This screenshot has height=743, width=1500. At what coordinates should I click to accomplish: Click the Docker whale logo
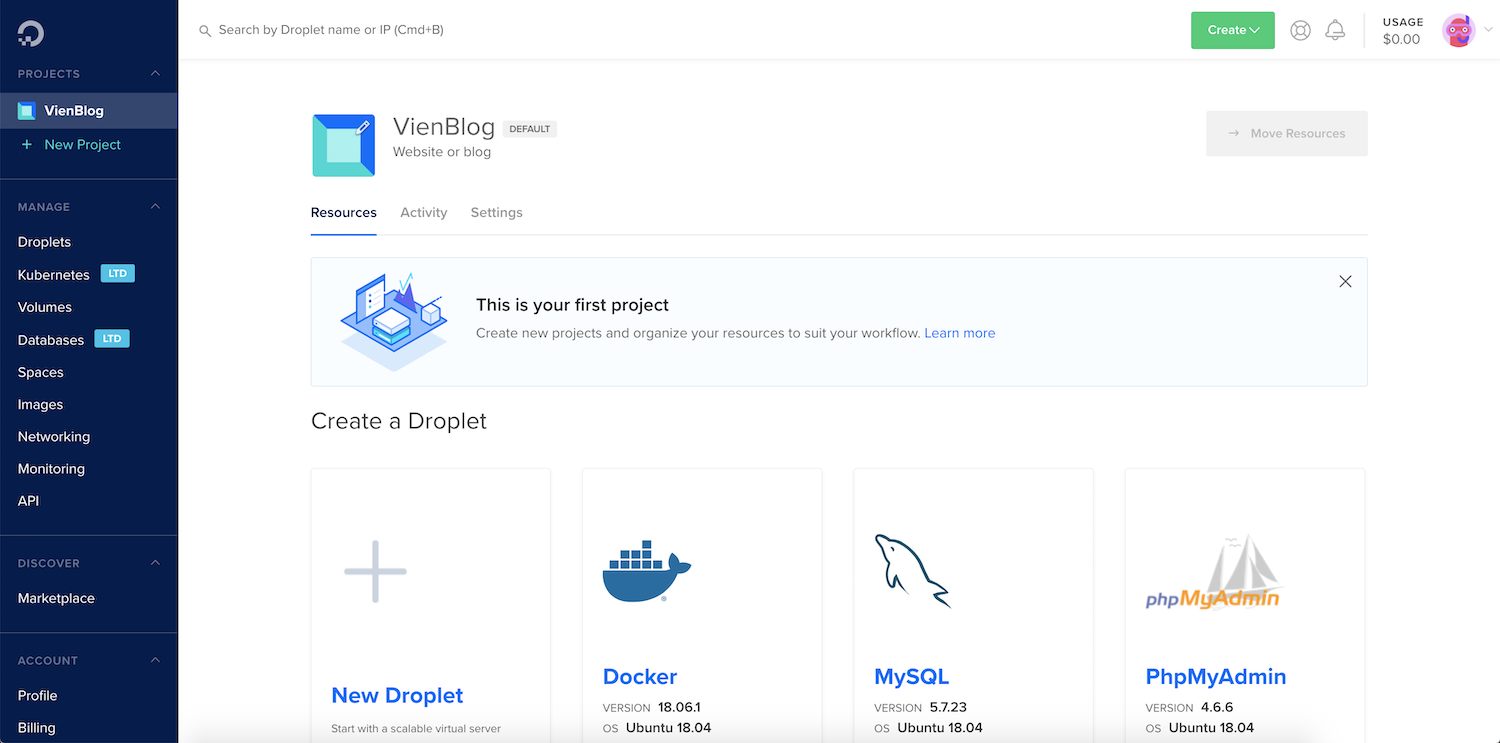point(646,572)
